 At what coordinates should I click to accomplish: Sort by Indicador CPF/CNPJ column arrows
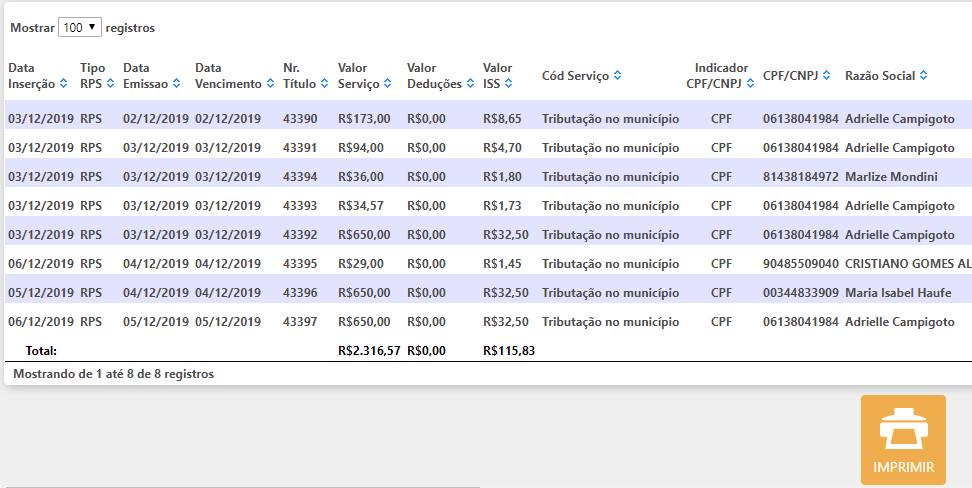click(750, 84)
